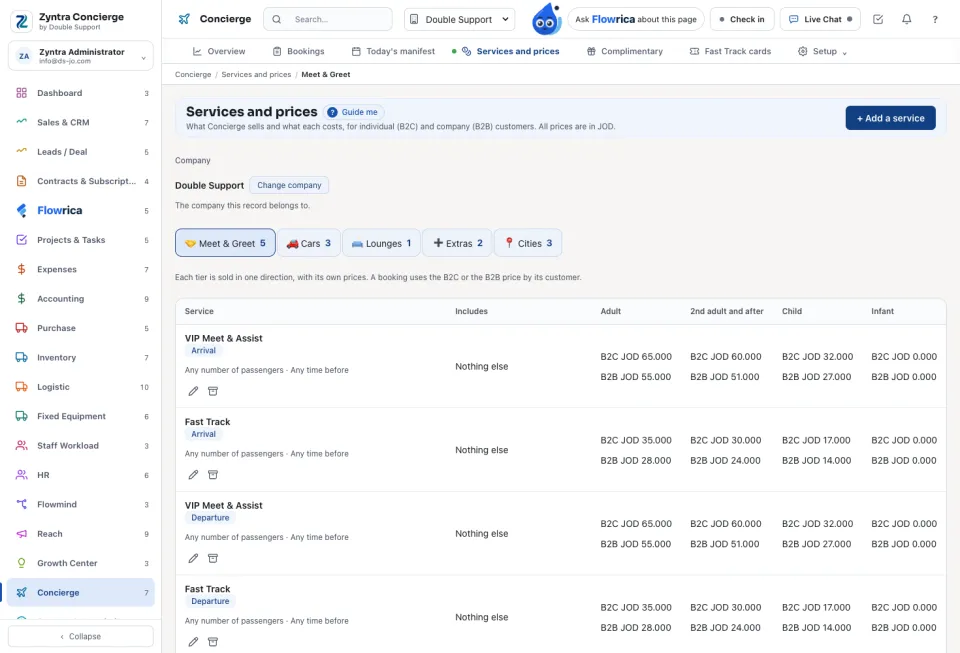Click the Change company button
This screenshot has height=653, width=960.
pos(289,185)
